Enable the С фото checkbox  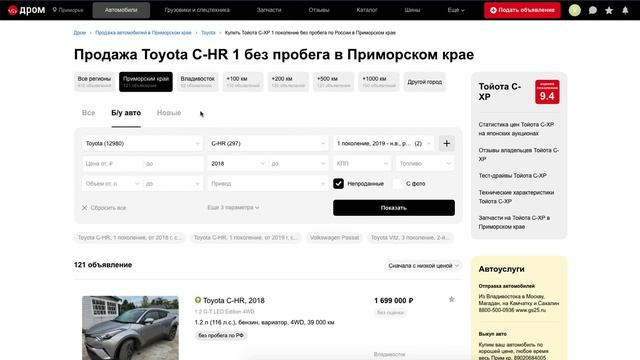coord(398,184)
